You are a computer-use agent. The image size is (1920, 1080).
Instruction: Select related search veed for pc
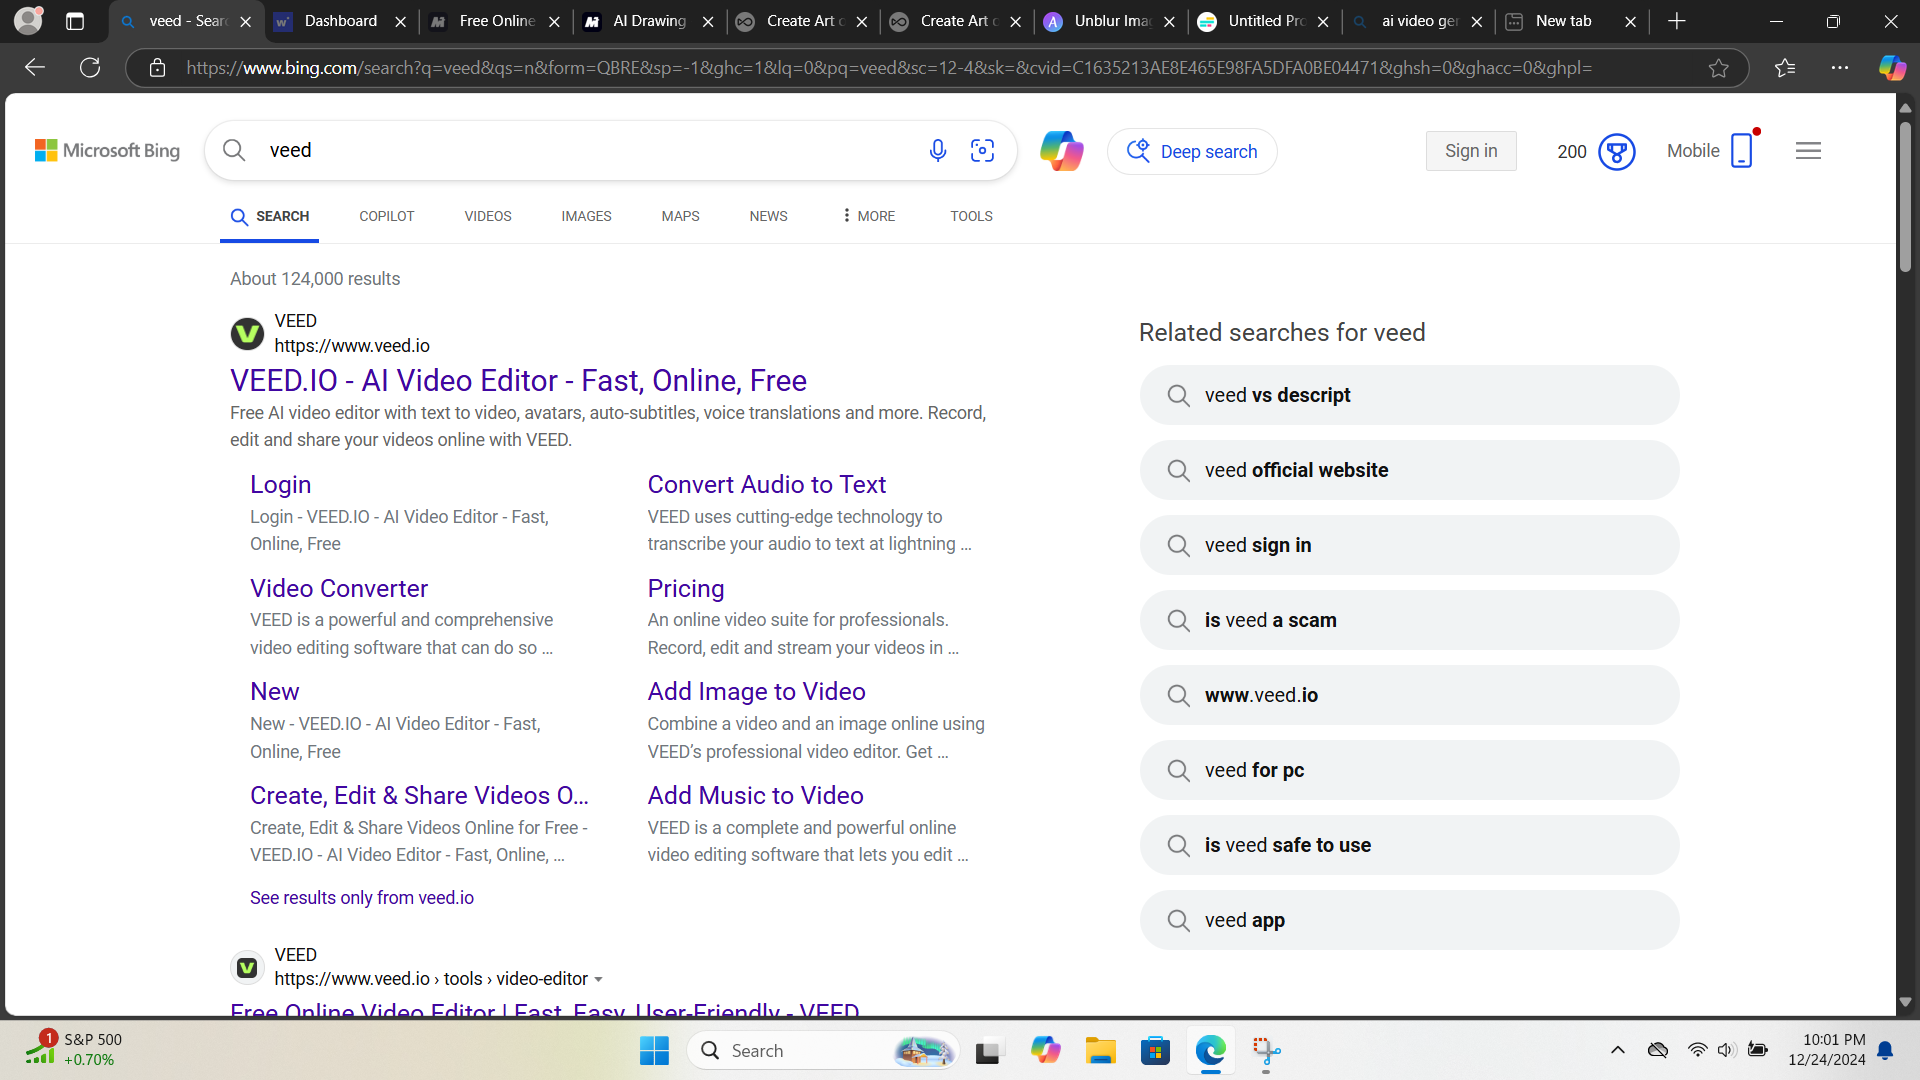coord(1409,770)
